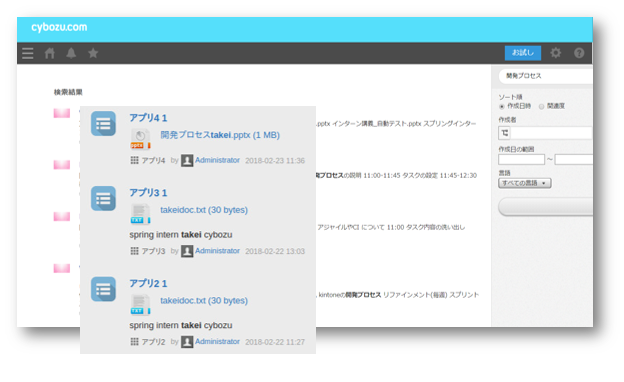This screenshot has height=382, width=624.
Task: Click the txt file icon under アプリ3 1
Action: coord(140,214)
